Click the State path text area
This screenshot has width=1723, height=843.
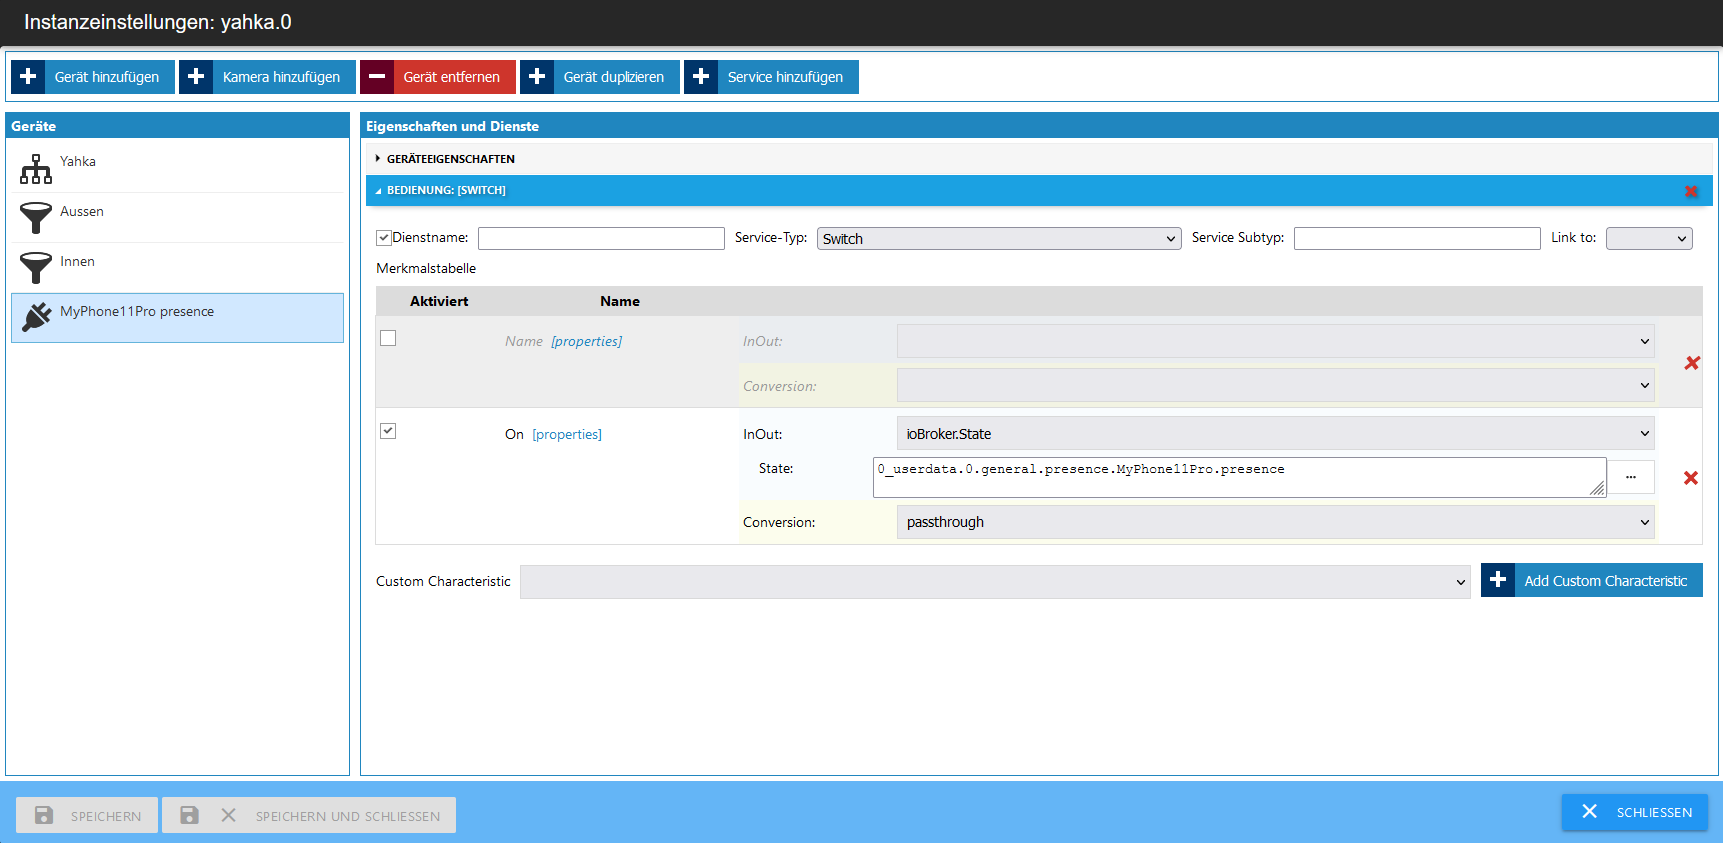[x=1240, y=477]
